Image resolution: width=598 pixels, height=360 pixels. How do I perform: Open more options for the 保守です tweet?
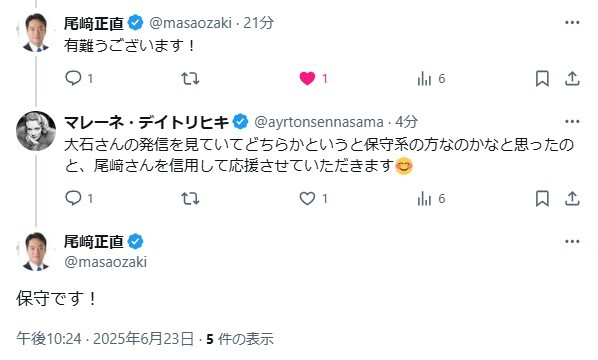(x=572, y=241)
